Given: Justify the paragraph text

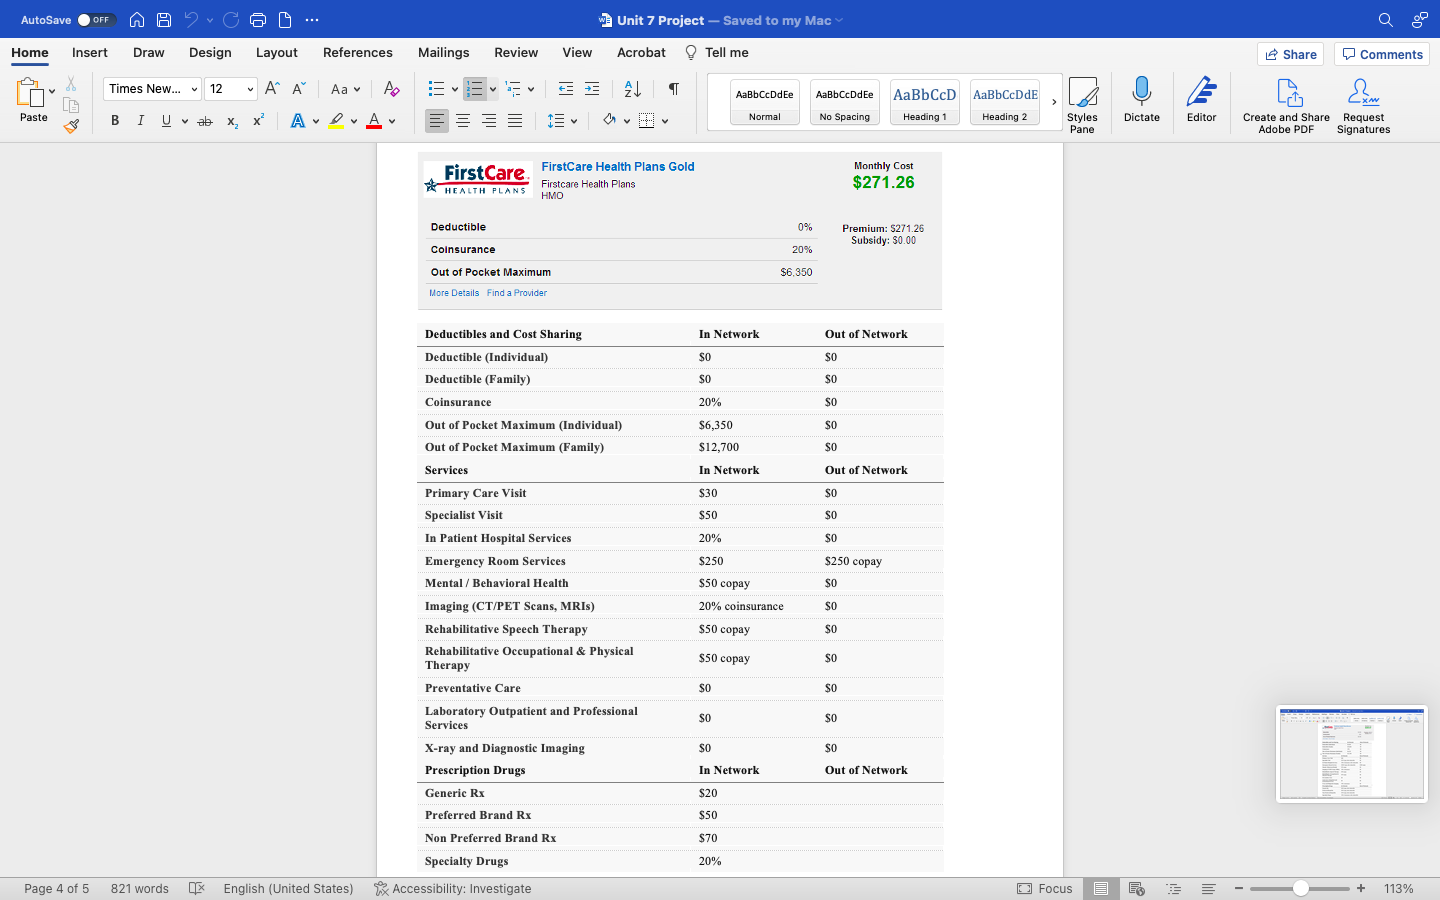Looking at the screenshot, I should click(515, 121).
